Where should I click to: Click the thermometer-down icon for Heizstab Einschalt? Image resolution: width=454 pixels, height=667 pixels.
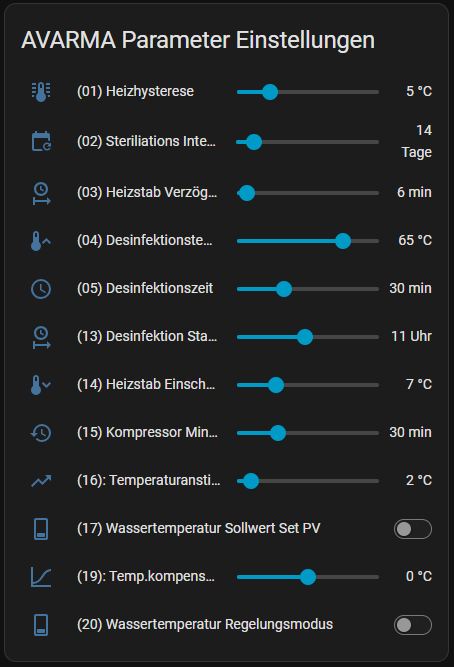click(41, 385)
